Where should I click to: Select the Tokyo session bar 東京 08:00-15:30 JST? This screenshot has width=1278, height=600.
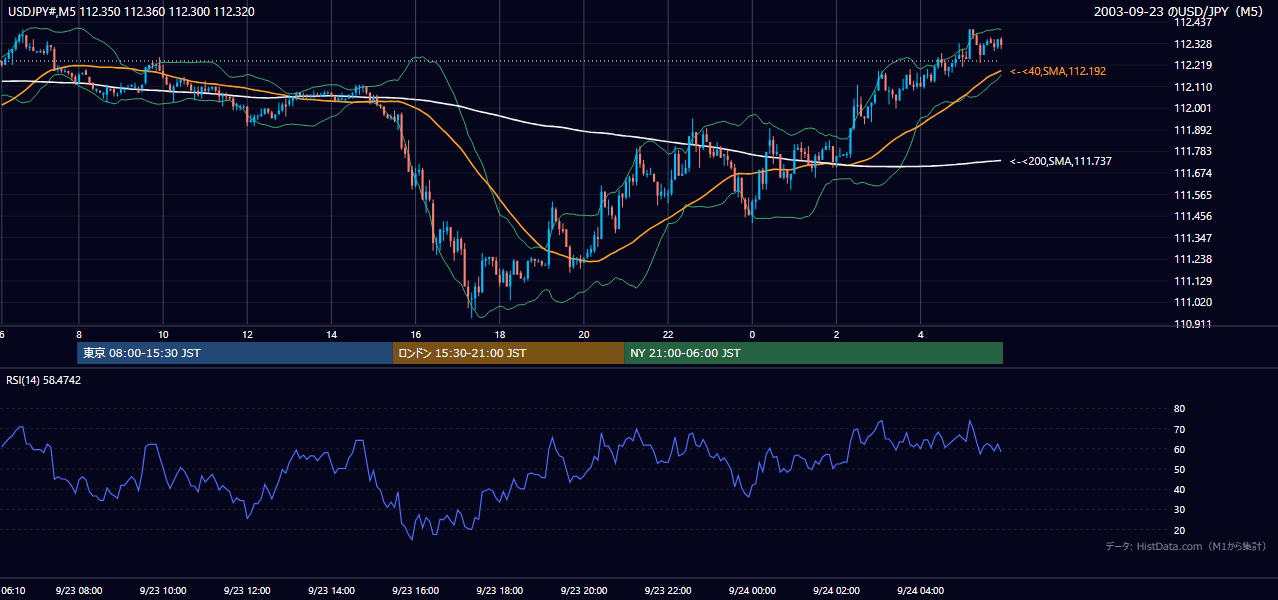pos(235,353)
